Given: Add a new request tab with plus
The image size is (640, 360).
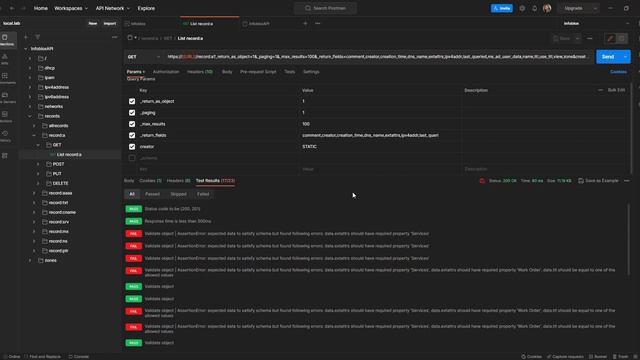Looking at the screenshot, I should (305, 24).
